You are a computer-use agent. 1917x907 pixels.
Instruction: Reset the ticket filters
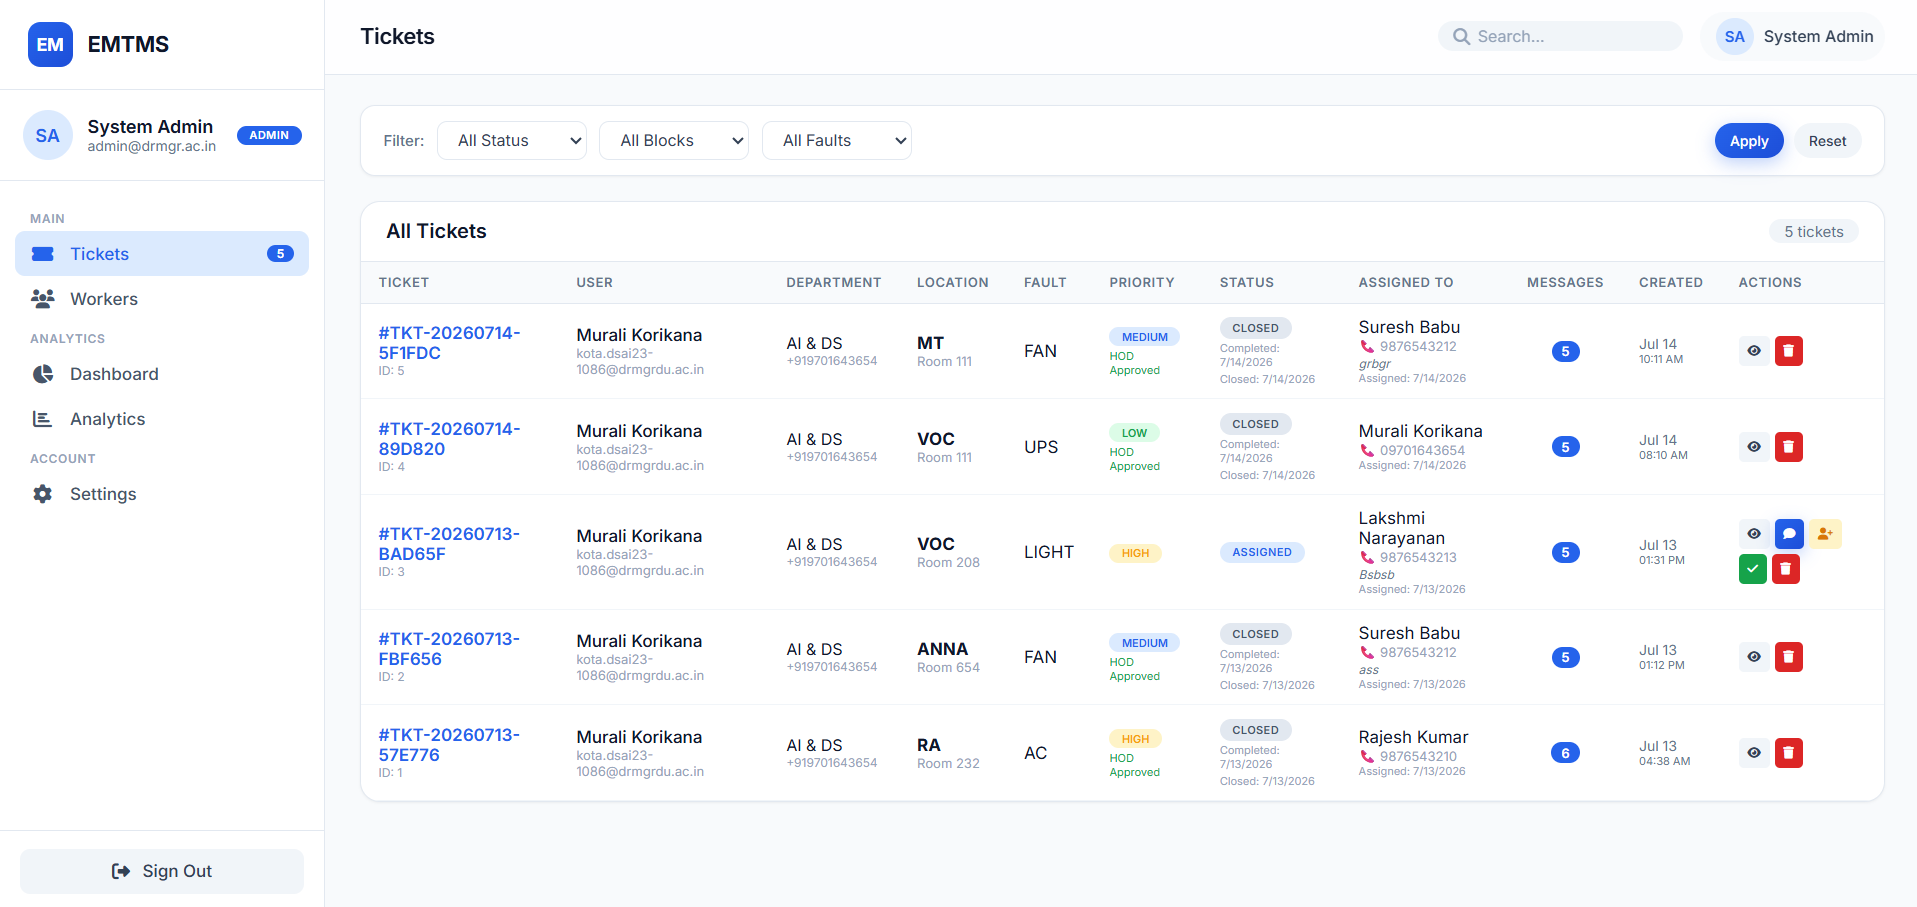click(1827, 141)
